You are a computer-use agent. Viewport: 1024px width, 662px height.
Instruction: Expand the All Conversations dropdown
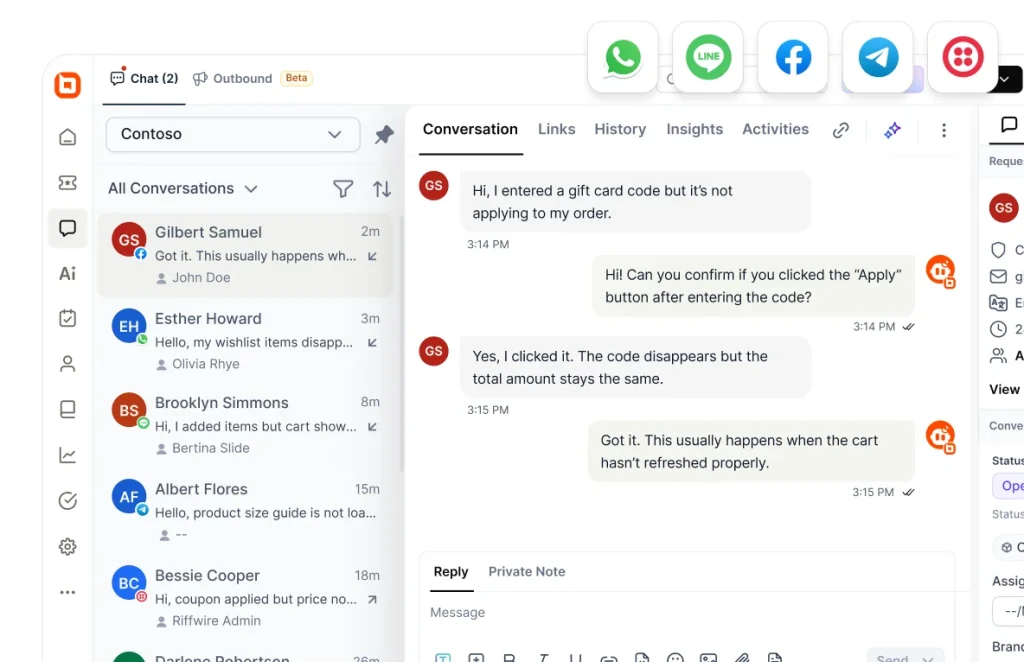(x=182, y=189)
